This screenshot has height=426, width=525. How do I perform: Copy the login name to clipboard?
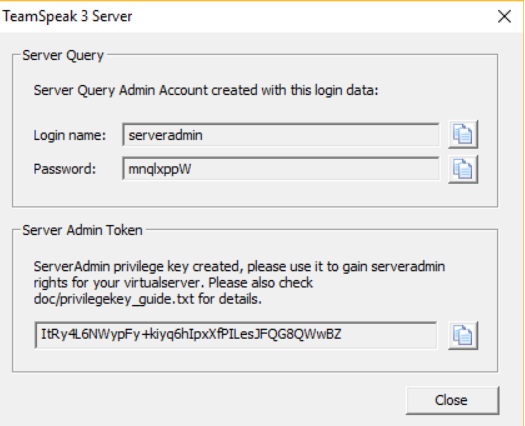point(463,134)
